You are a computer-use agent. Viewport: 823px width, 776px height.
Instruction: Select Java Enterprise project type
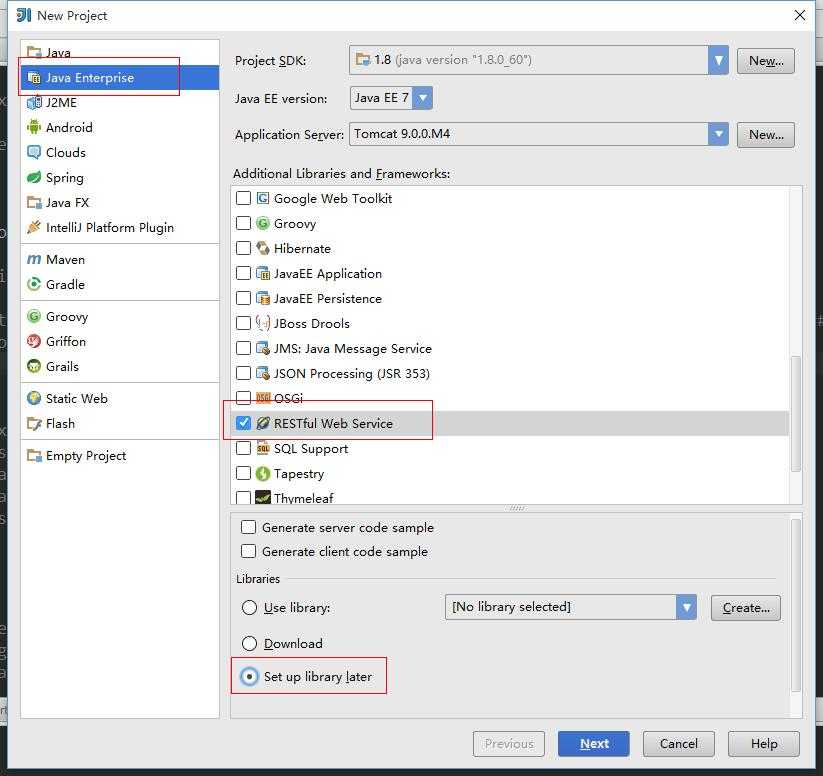tap(120, 78)
